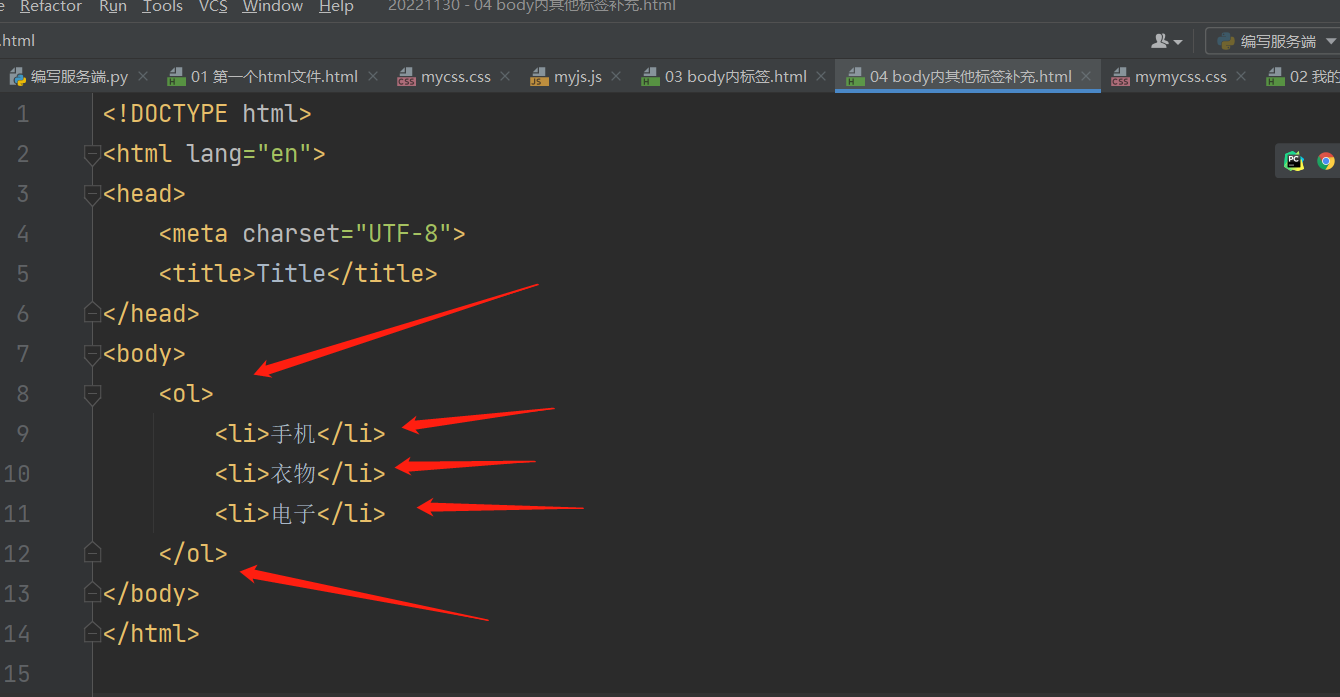Click the HTML file icon on 03 body内标签.html tab

click(x=650, y=76)
